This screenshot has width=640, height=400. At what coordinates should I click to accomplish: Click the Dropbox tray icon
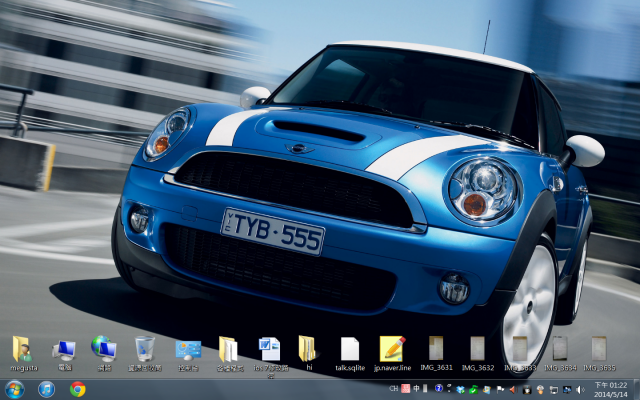(x=460, y=390)
